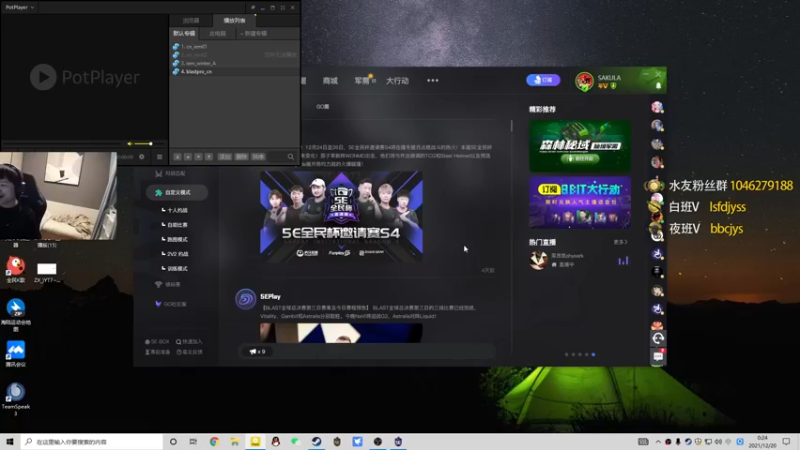
Task: Click the playlist search magnifier icon
Action: tap(291, 157)
